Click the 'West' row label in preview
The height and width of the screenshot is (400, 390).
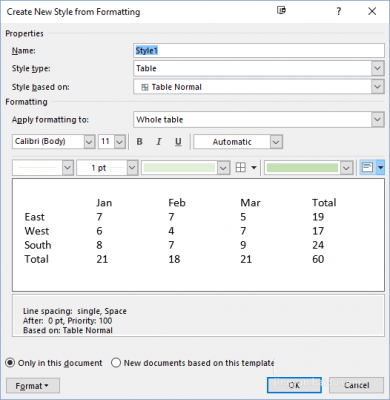[37, 231]
